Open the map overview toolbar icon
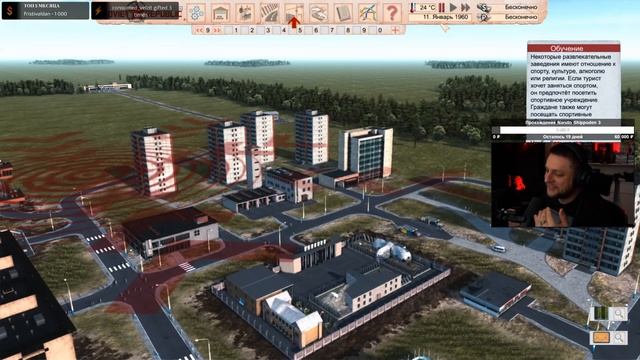This screenshot has width=640, height=360. tap(367, 13)
